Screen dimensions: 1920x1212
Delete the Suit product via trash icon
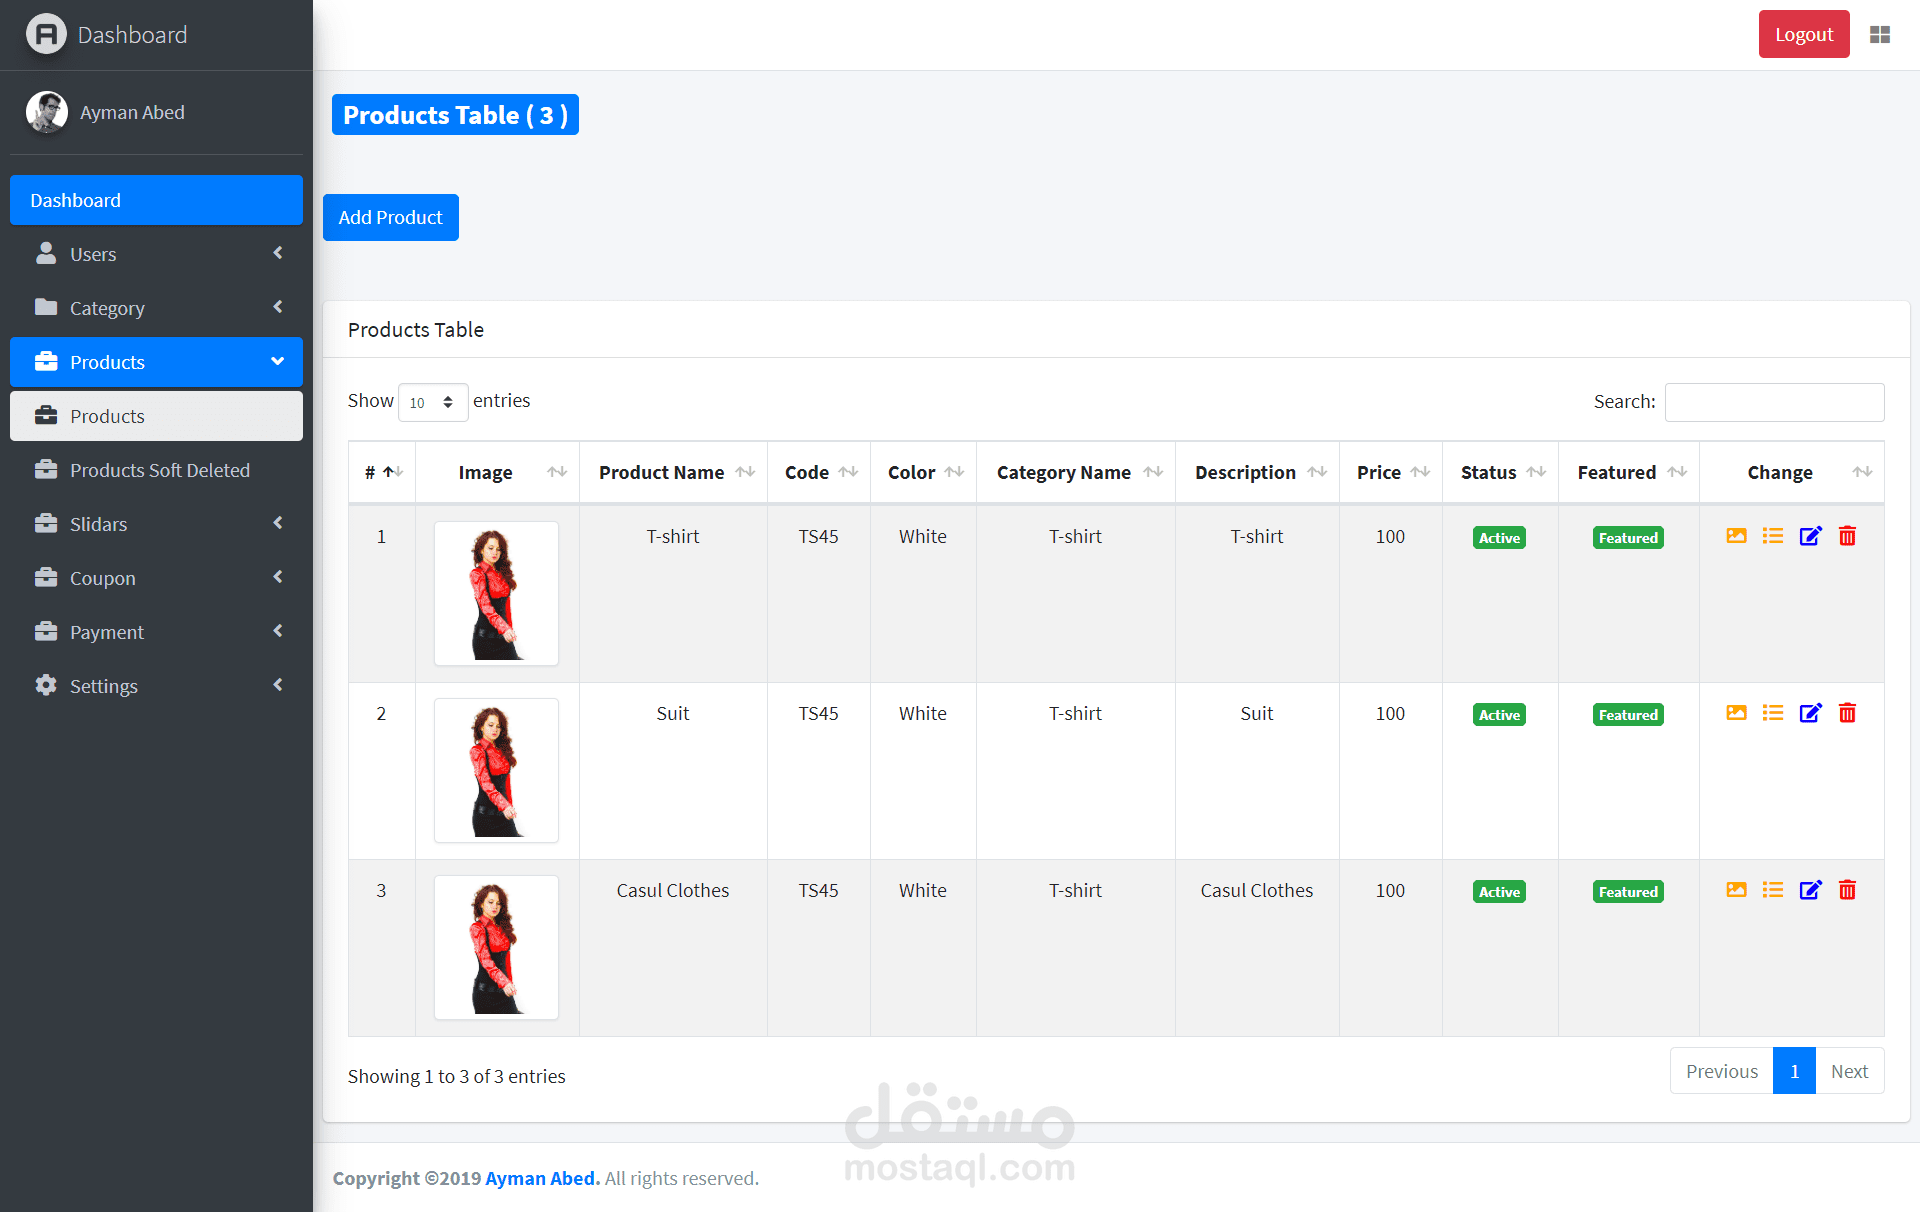pyautogui.click(x=1847, y=713)
